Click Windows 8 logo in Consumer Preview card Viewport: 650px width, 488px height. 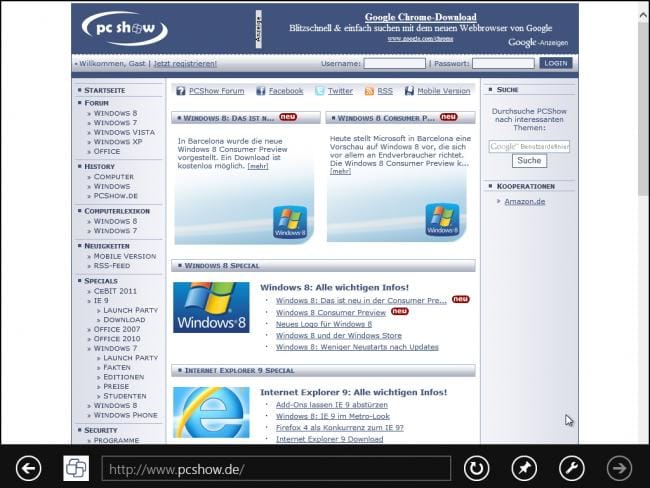442,220
